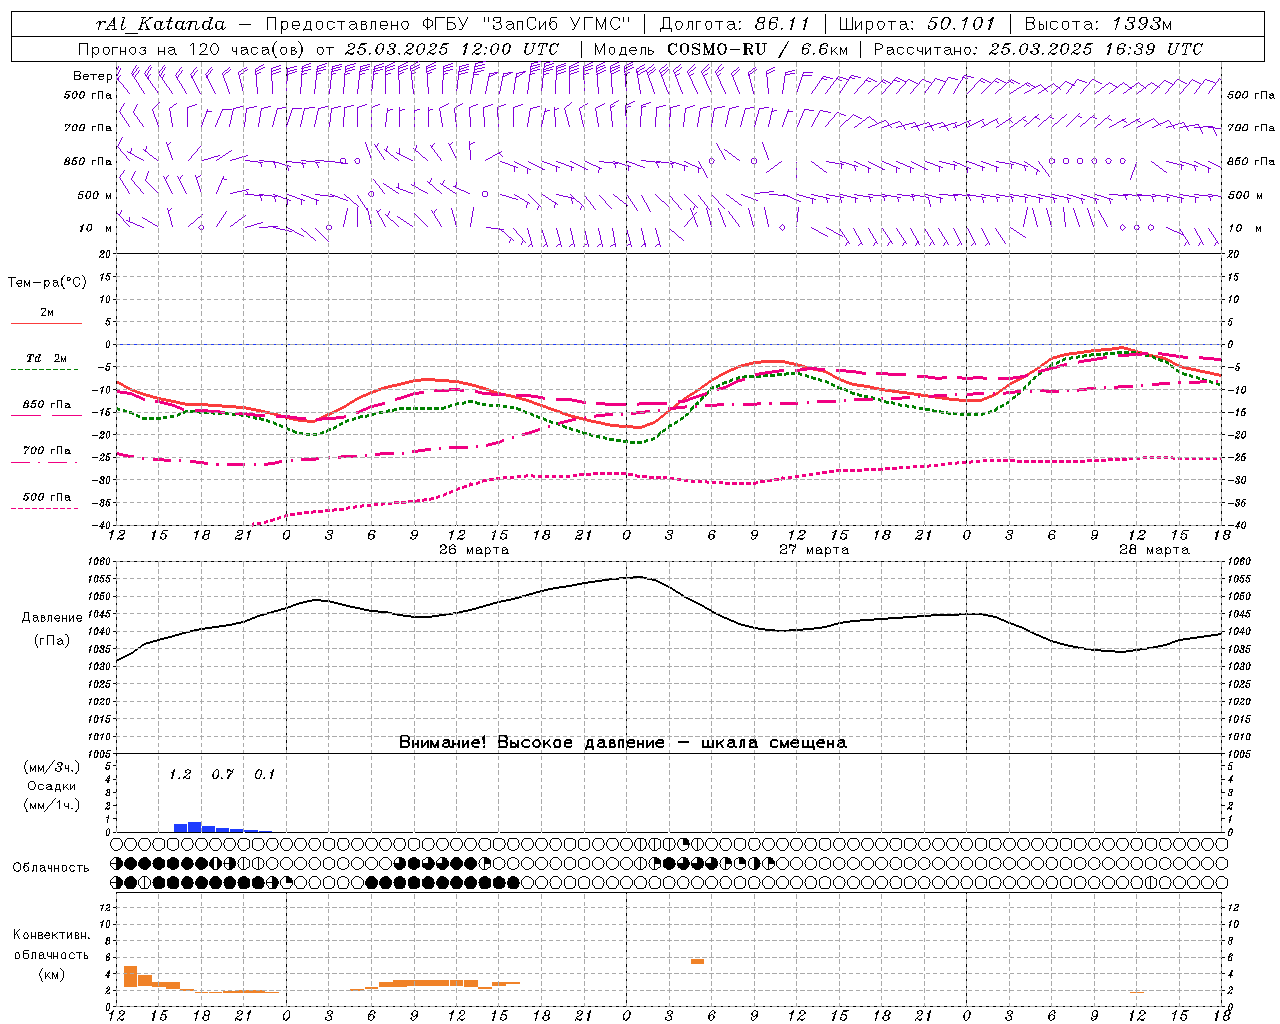Click the tallest blue precipitation bar
This screenshot has width=1280, height=1024.
pos(194,827)
